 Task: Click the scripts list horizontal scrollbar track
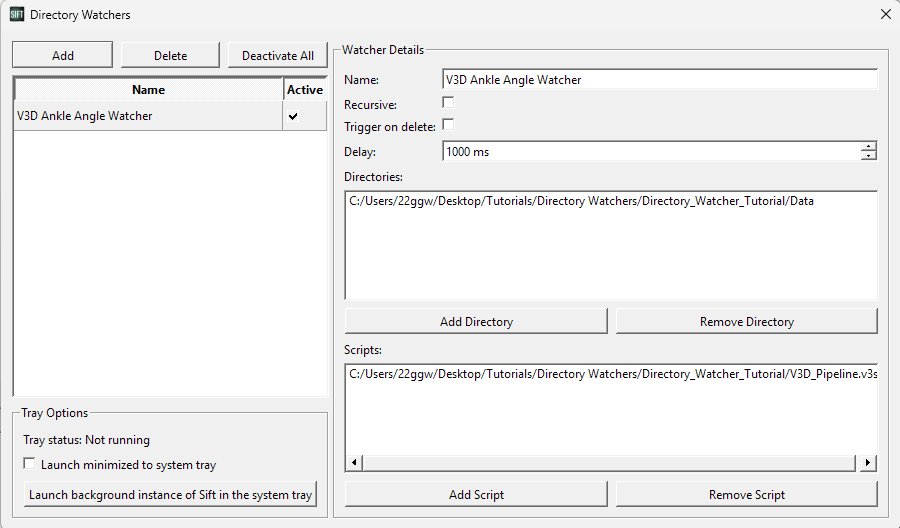click(609, 463)
